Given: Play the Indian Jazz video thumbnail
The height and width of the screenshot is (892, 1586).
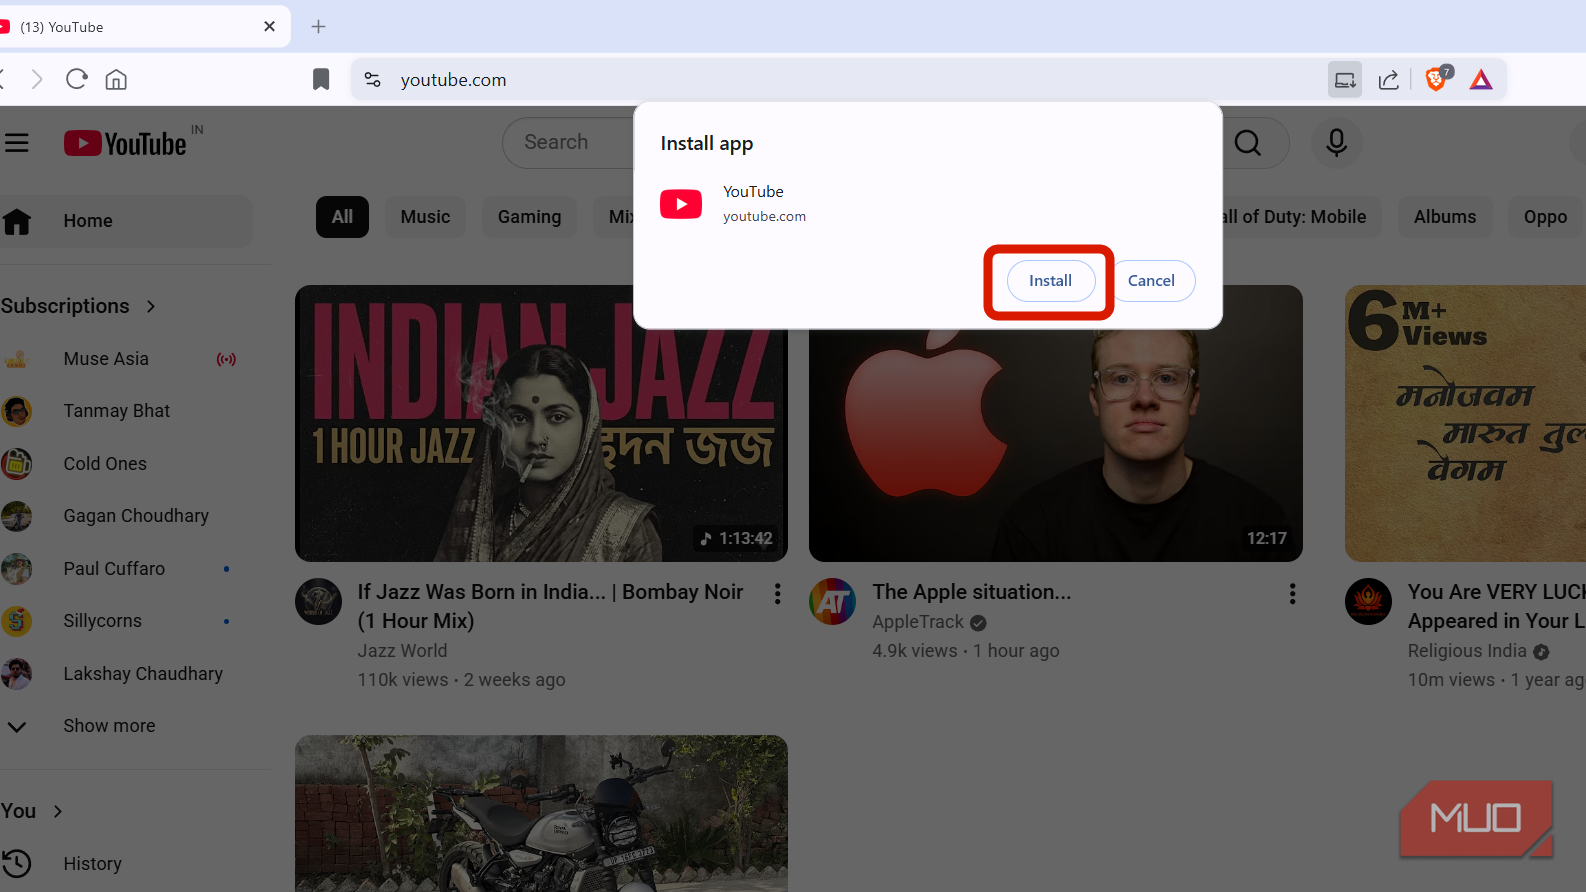Looking at the screenshot, I should [541, 424].
